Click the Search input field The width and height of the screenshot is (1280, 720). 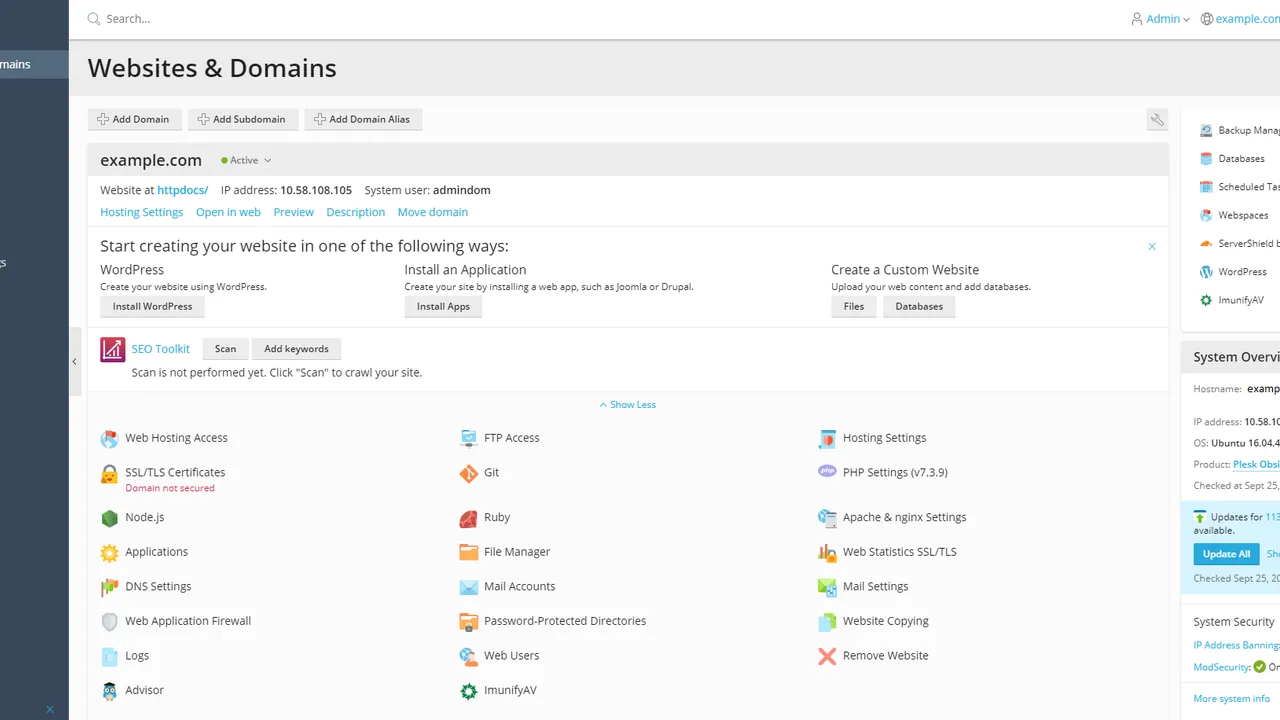600,19
